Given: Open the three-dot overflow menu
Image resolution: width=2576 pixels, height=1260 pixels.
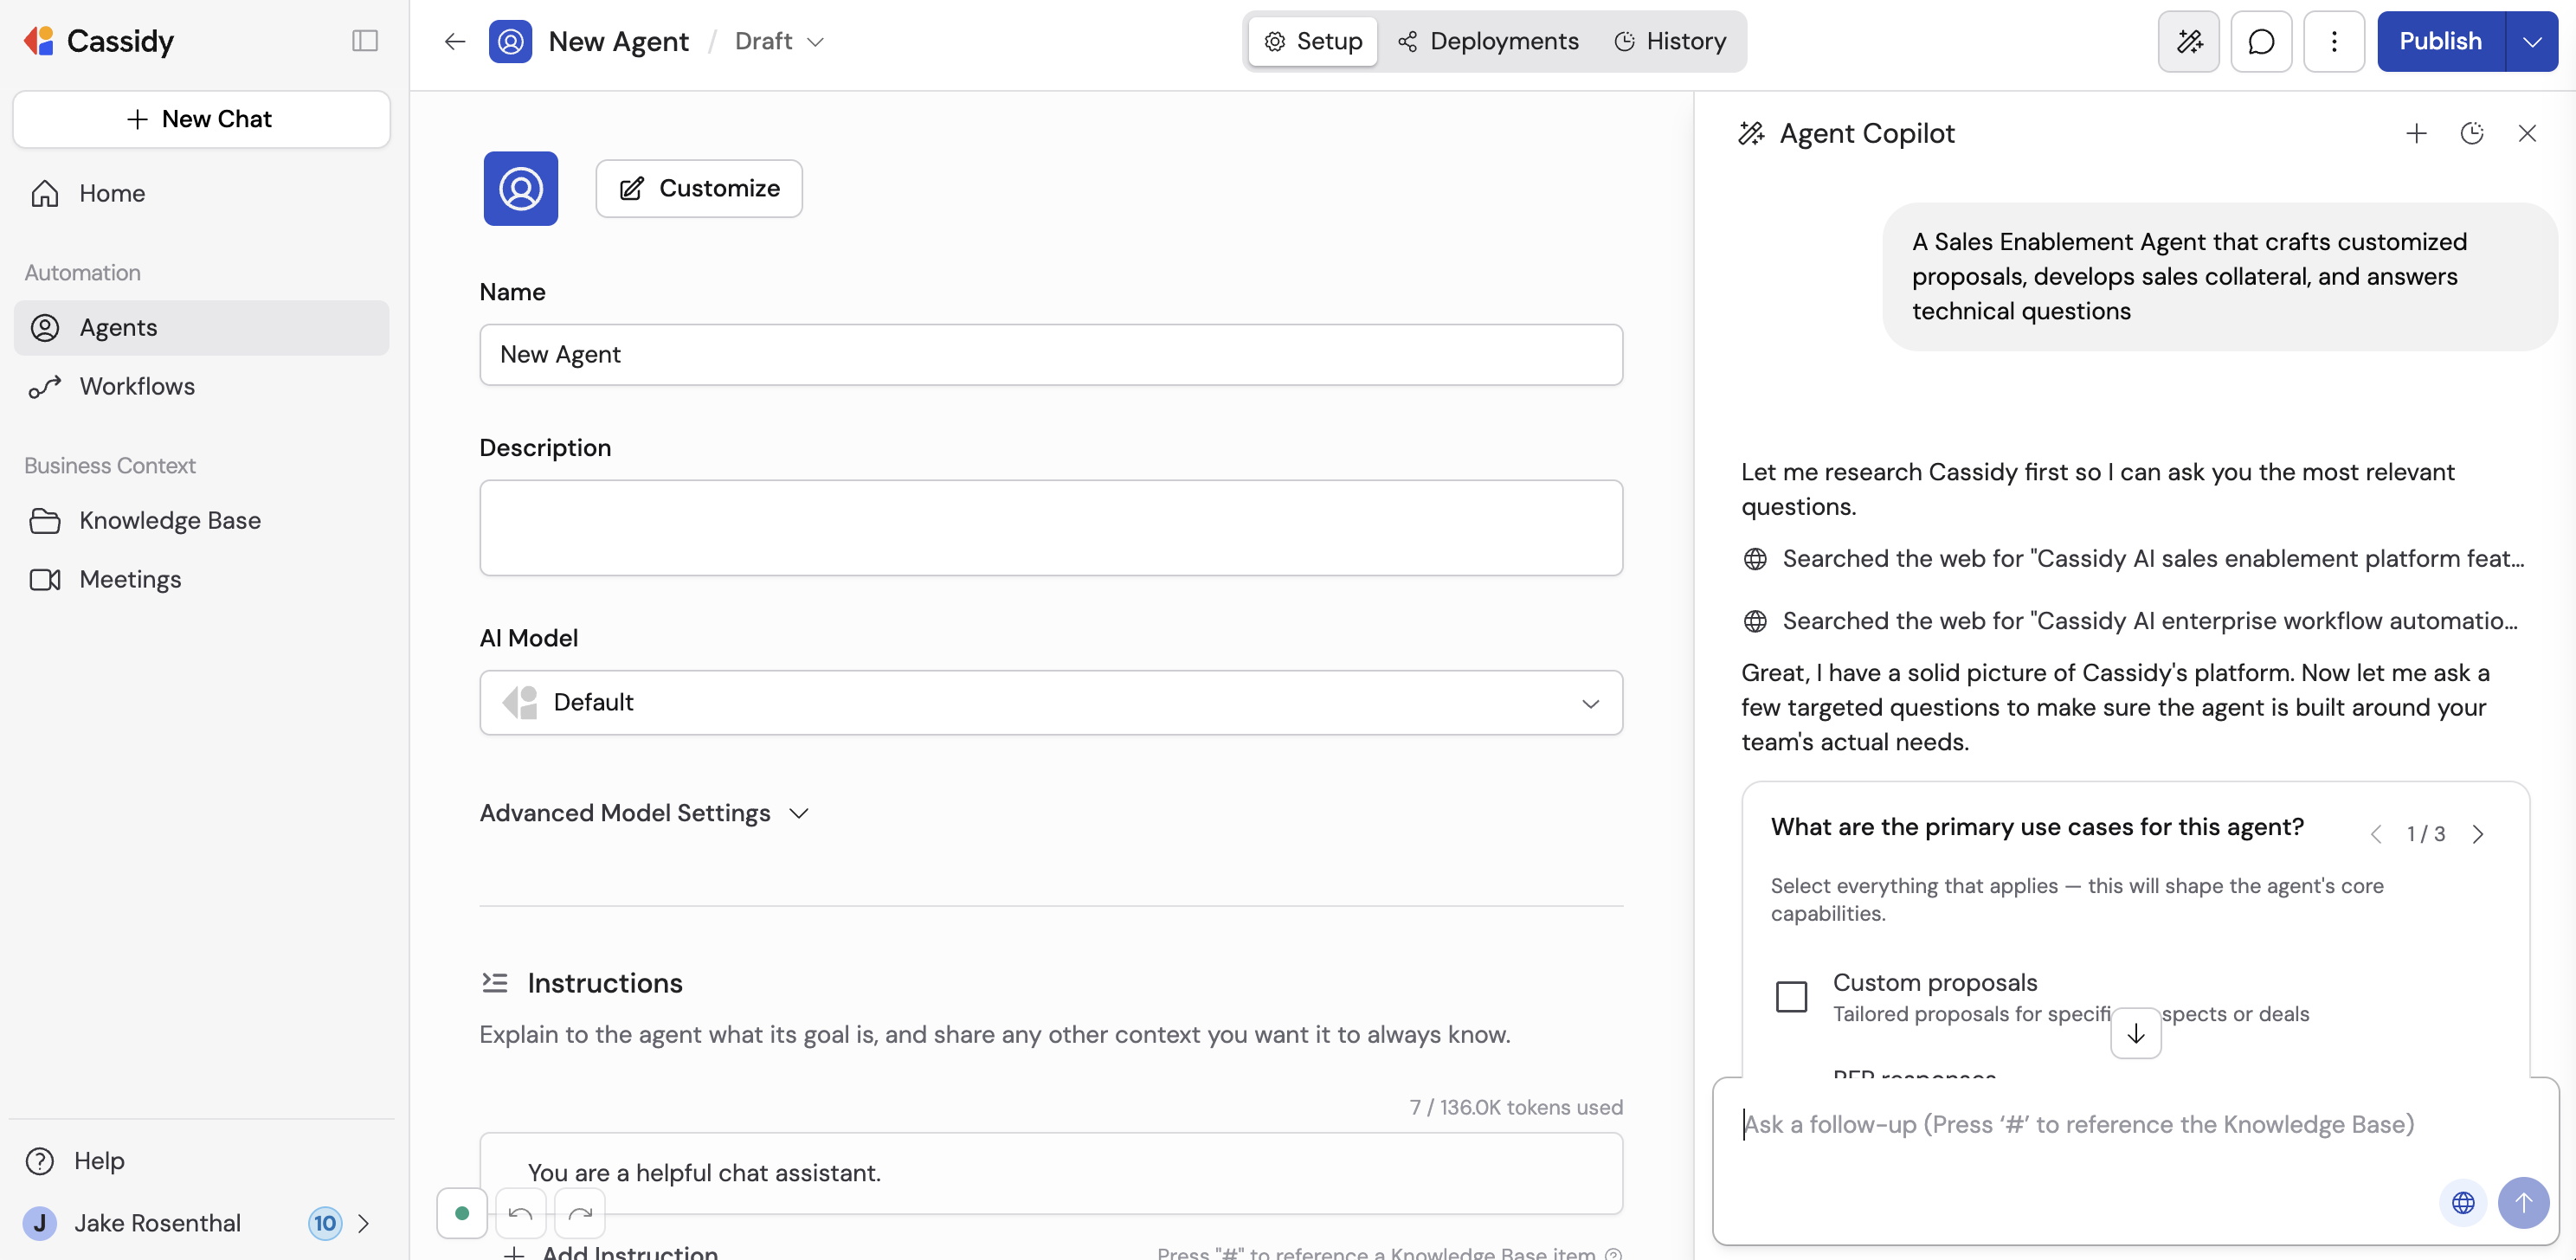Looking at the screenshot, I should click(2334, 41).
